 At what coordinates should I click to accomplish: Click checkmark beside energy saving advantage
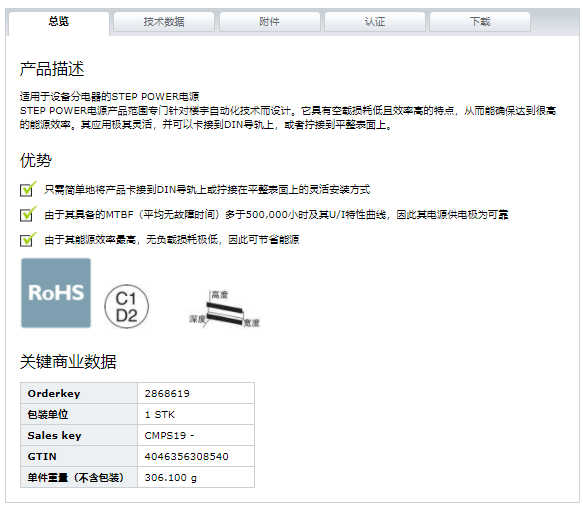click(x=28, y=239)
